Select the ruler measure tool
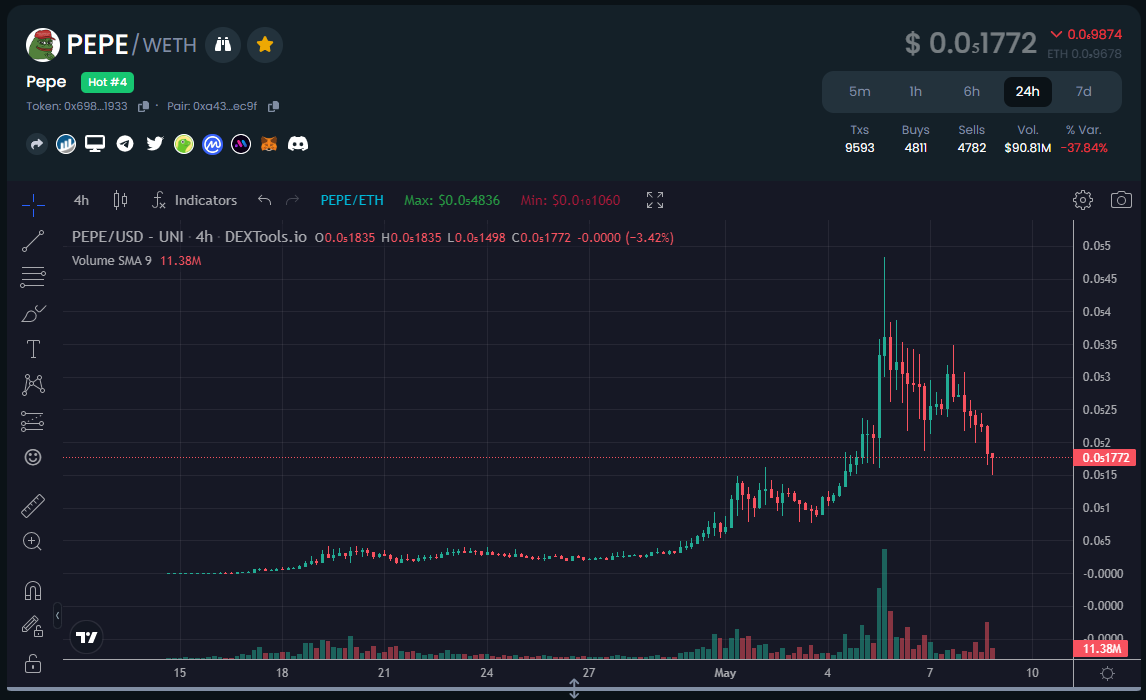The image size is (1146, 700). (x=33, y=506)
